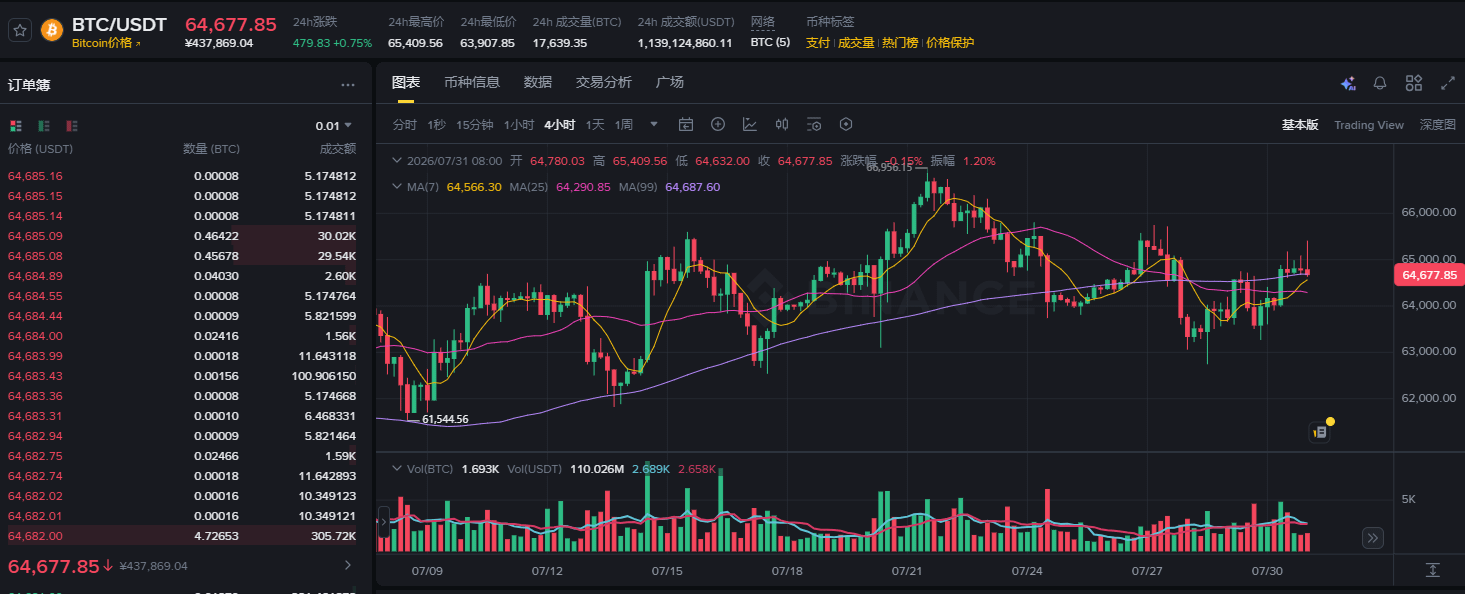Open the order book three-dots menu
Image resolution: width=1465 pixels, height=594 pixels.
[x=348, y=85]
